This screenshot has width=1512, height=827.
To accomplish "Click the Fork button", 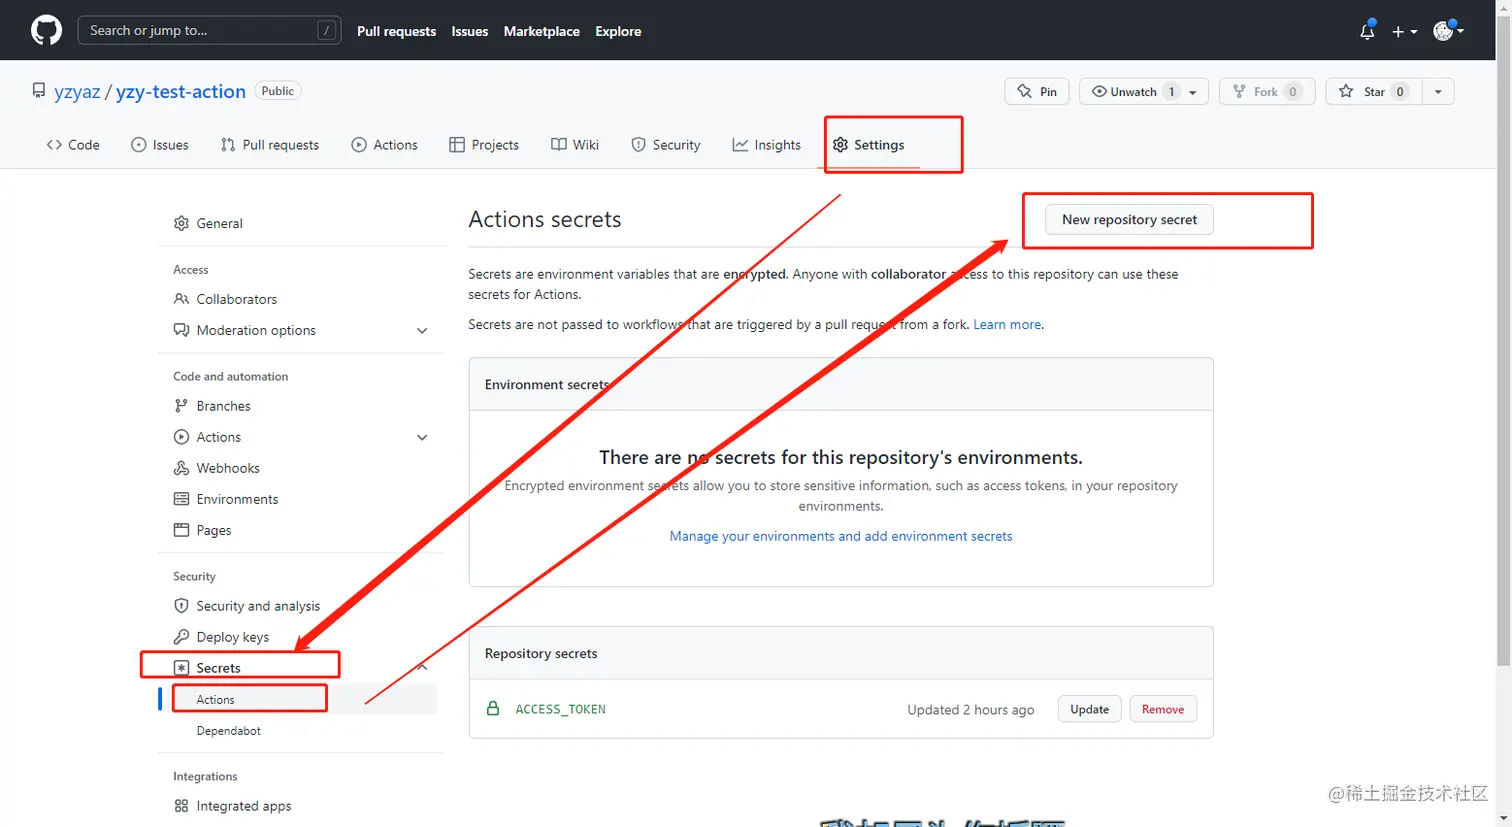I will click(x=1267, y=91).
